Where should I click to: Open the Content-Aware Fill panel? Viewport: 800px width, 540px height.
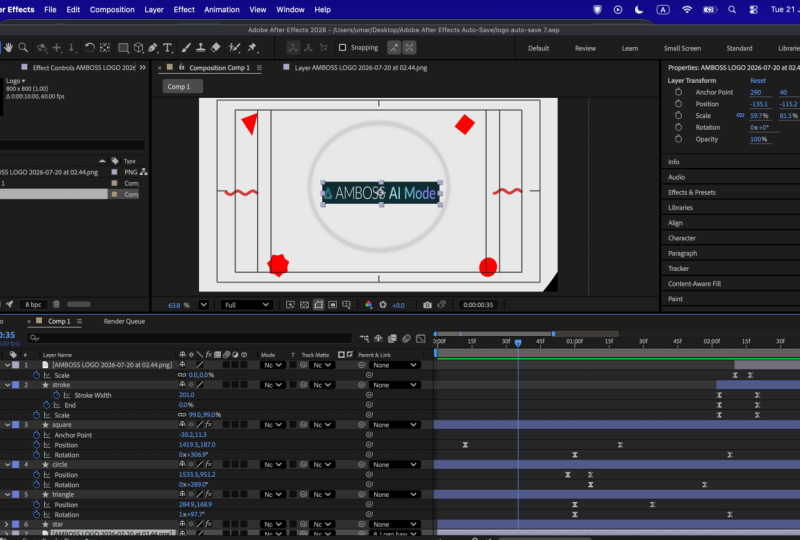694,284
